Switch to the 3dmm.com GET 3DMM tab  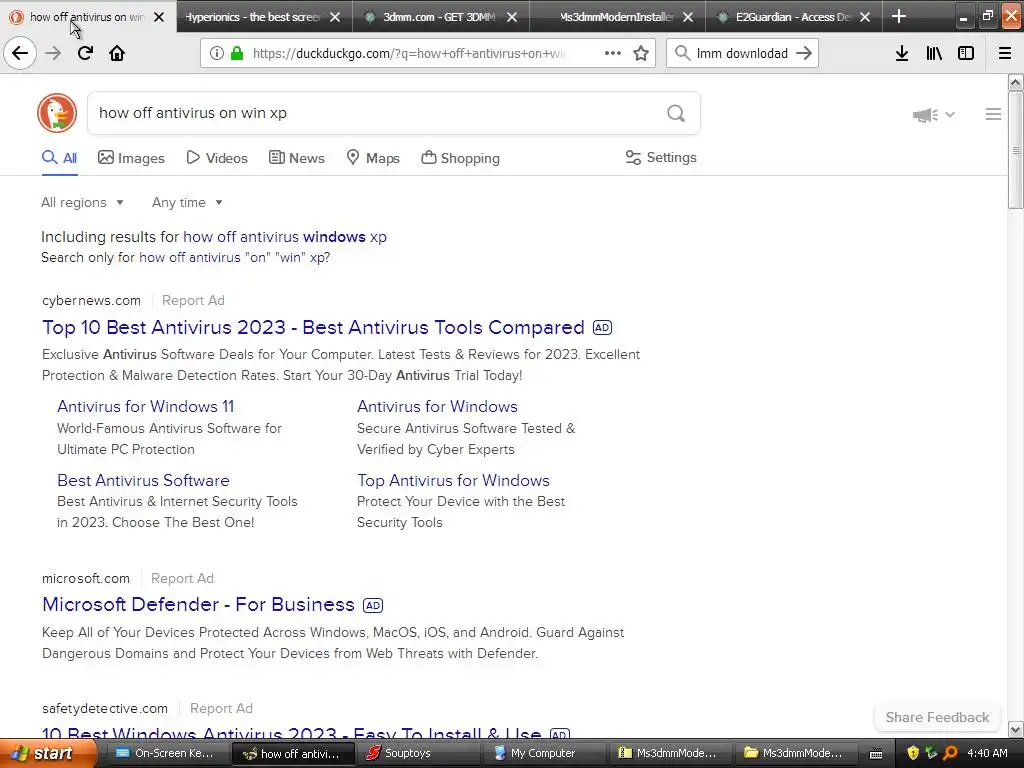429,17
